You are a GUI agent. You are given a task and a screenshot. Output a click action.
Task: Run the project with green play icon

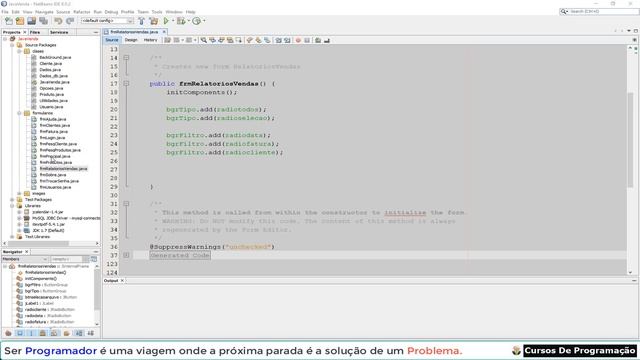pos(166,21)
